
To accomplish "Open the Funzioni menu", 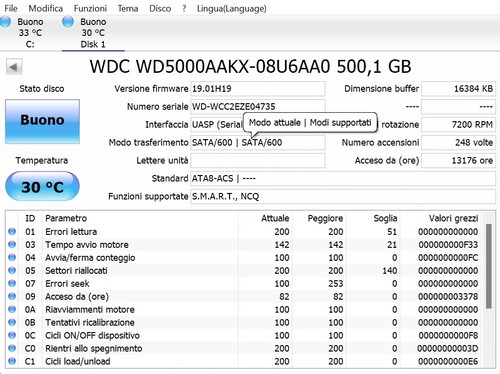I will pyautogui.click(x=90, y=8).
